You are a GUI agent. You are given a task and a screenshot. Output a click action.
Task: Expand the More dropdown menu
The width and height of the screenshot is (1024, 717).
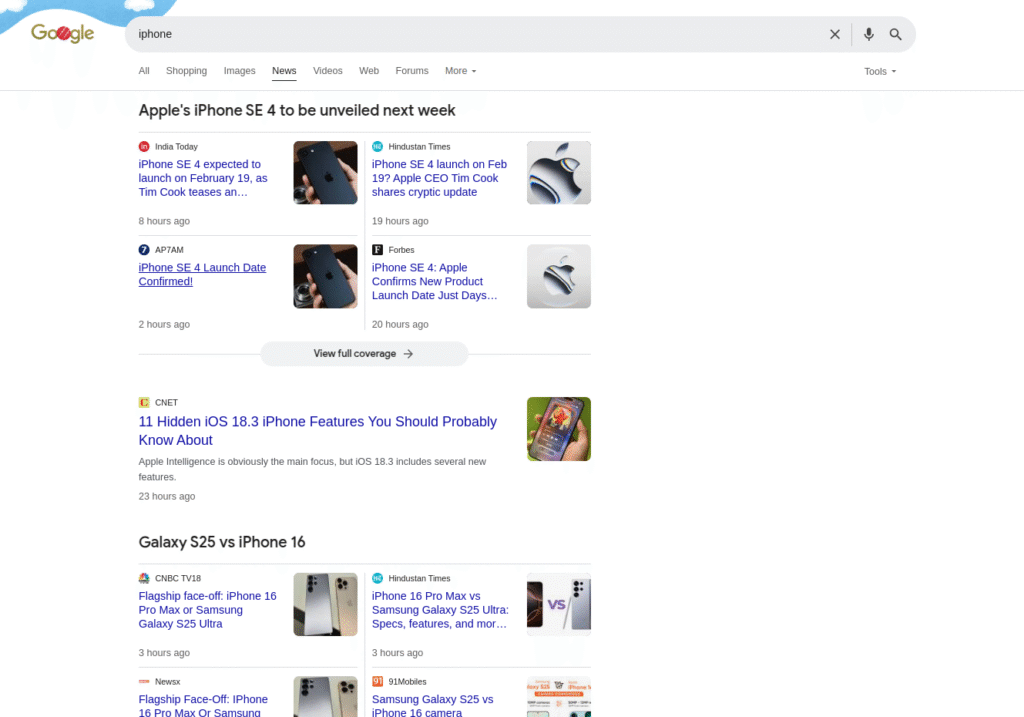(x=460, y=71)
